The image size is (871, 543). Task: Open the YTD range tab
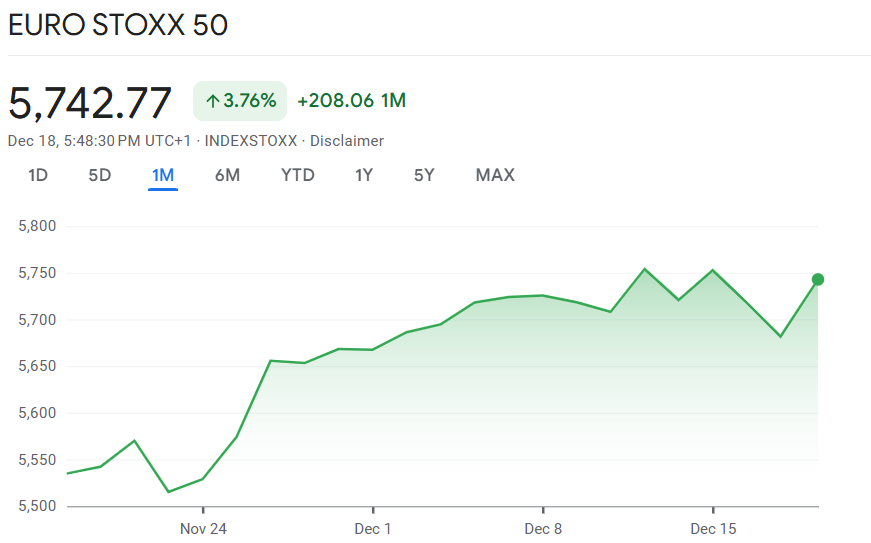pos(298,175)
